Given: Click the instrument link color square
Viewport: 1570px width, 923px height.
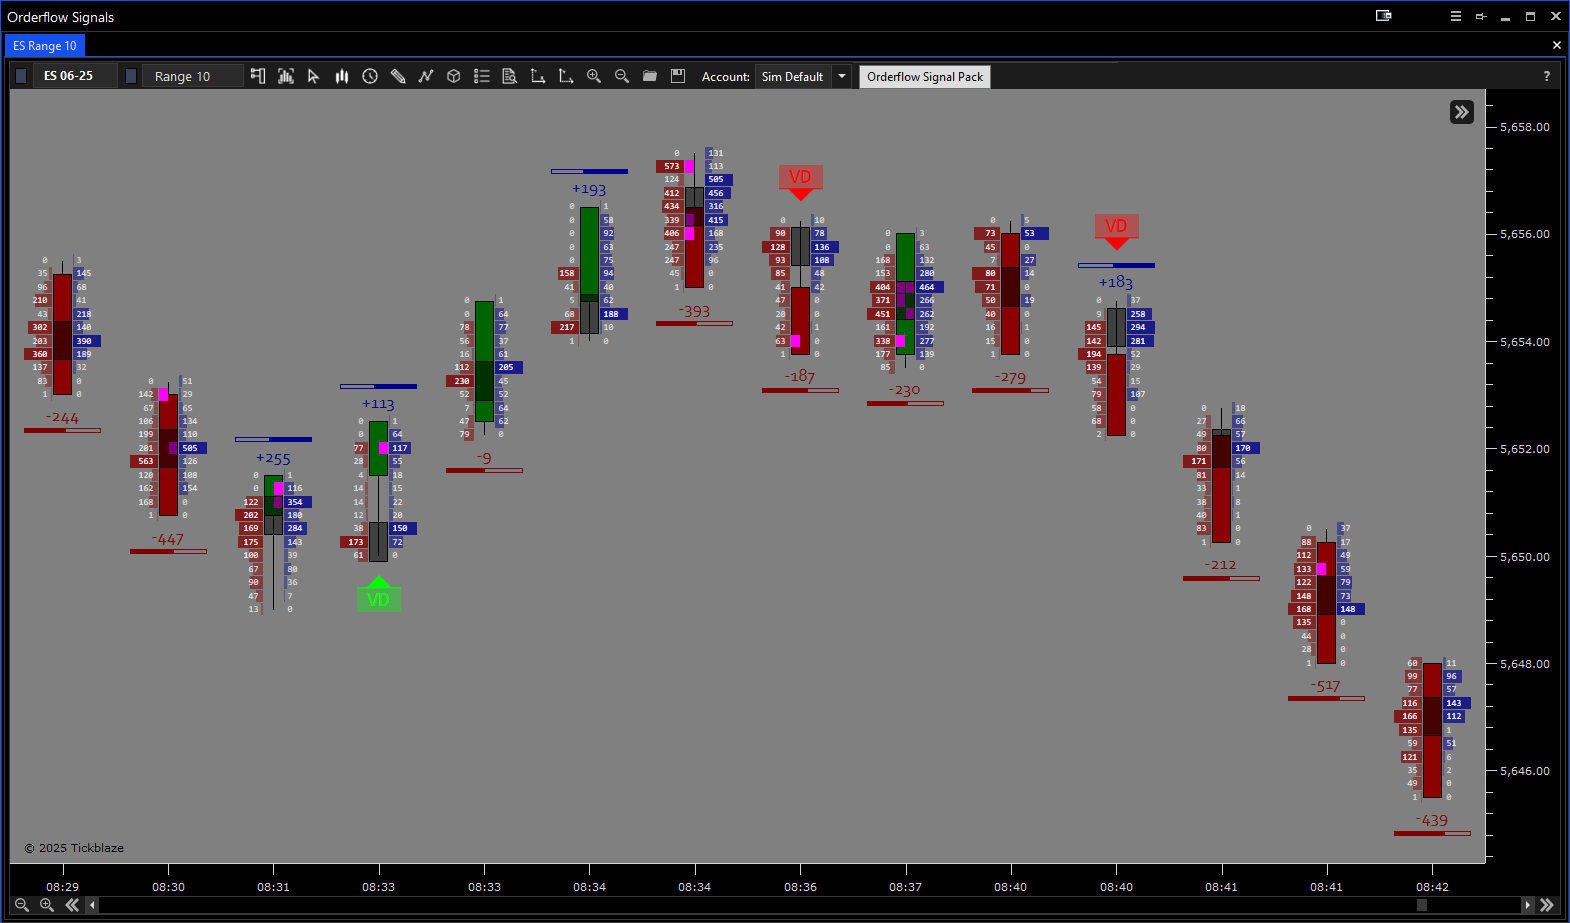Looking at the screenshot, I should (x=21, y=76).
